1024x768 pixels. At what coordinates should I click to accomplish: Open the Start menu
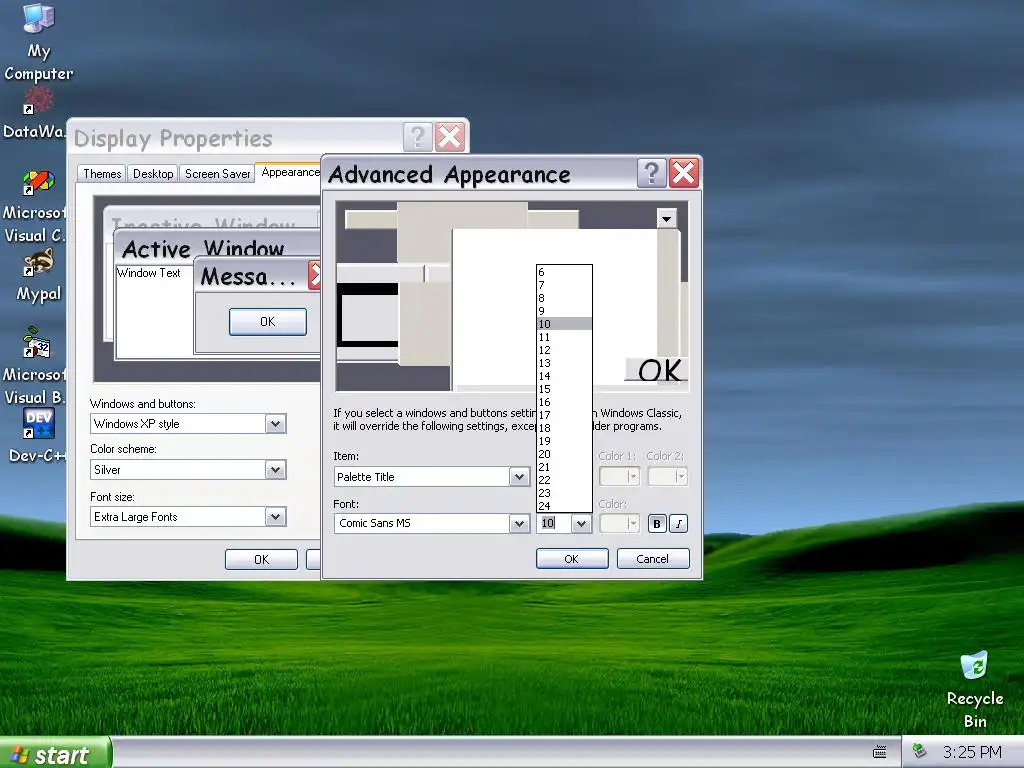pyautogui.click(x=55, y=754)
